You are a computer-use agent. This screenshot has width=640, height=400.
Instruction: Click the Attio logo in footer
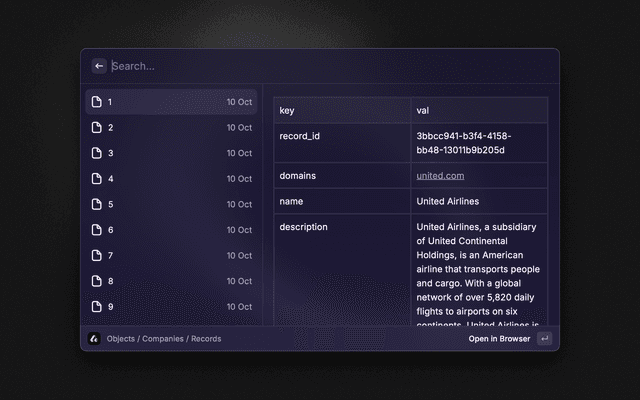tap(94, 339)
